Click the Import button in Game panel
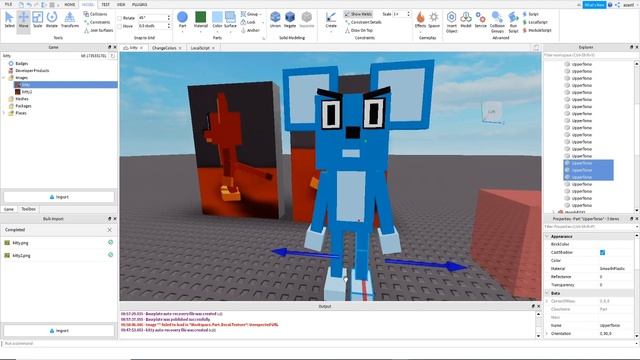This screenshot has height=360, width=640. point(59,197)
